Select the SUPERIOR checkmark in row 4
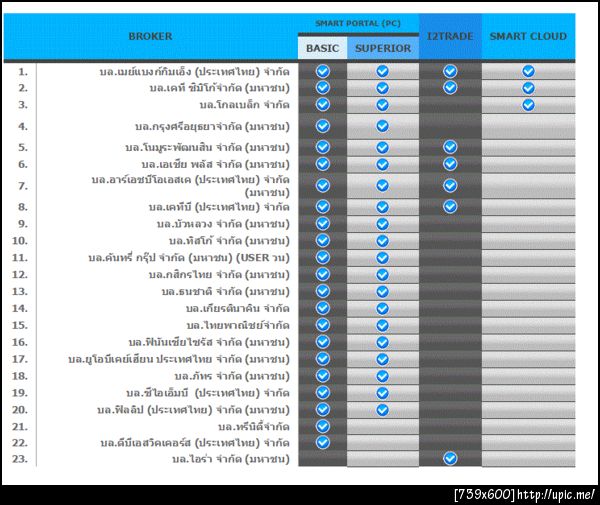 coord(382,126)
